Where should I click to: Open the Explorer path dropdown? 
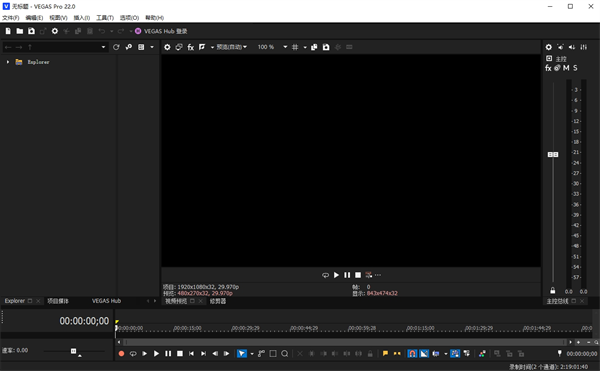pyautogui.click(x=103, y=47)
